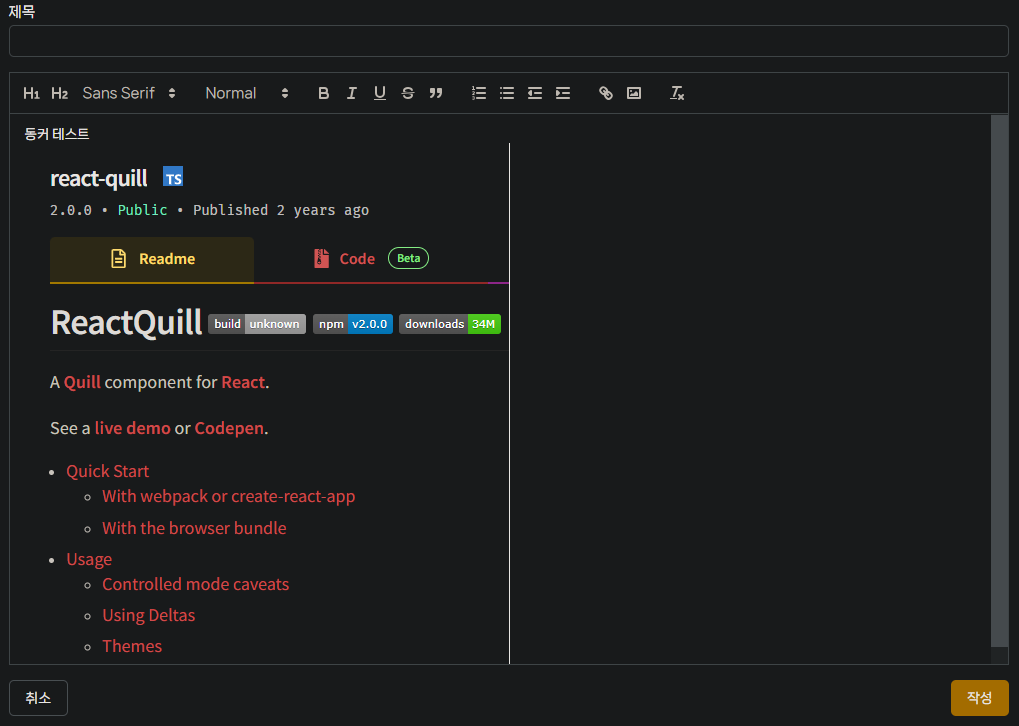Open the Usage link
This screenshot has width=1019, height=726.
(89, 560)
